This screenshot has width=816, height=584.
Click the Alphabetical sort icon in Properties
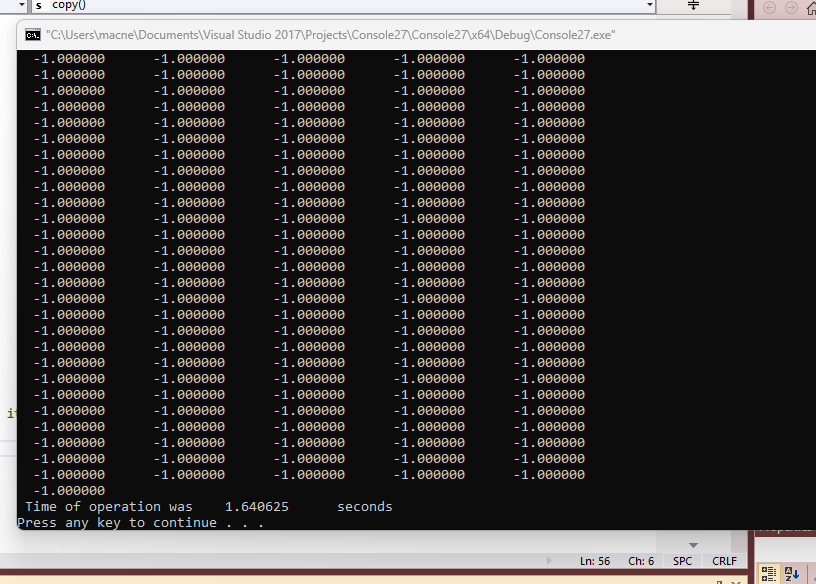click(x=791, y=573)
